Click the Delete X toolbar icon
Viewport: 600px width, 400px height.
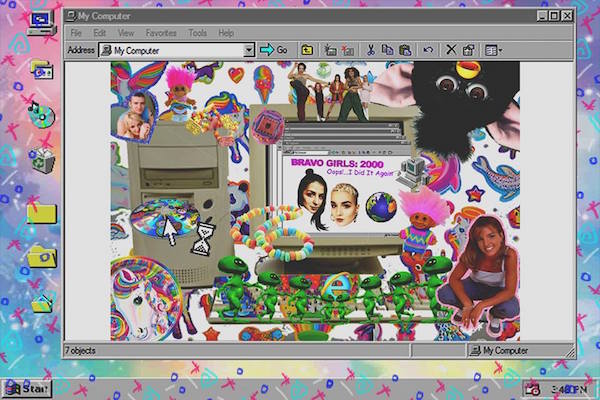[451, 50]
